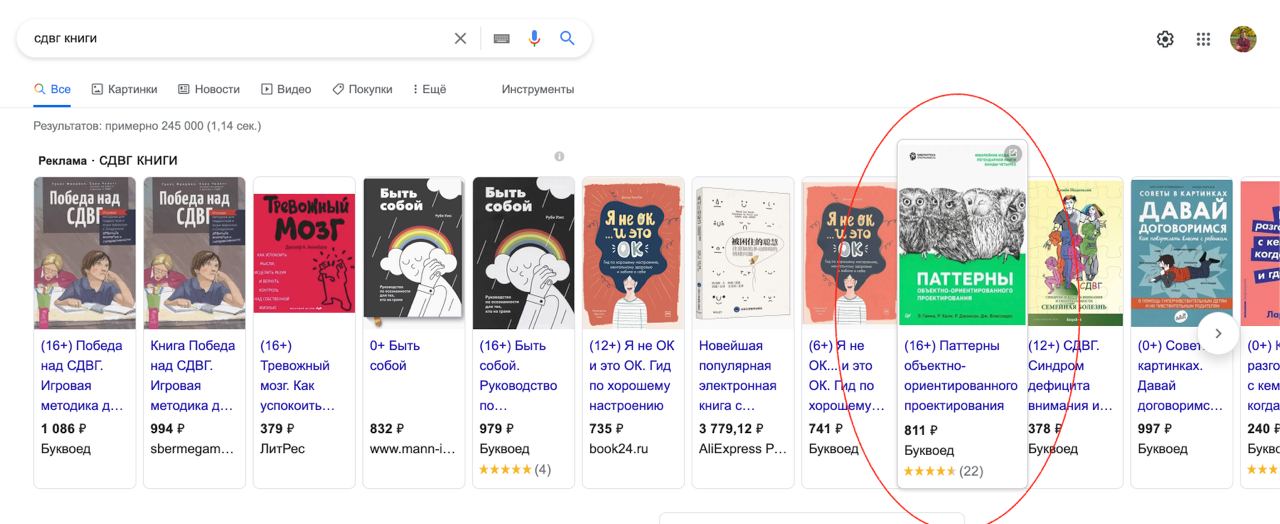Open link '(16+) Быть собой. Руководство по'
The width and height of the screenshot is (1280, 524).
pyautogui.click(x=517, y=375)
